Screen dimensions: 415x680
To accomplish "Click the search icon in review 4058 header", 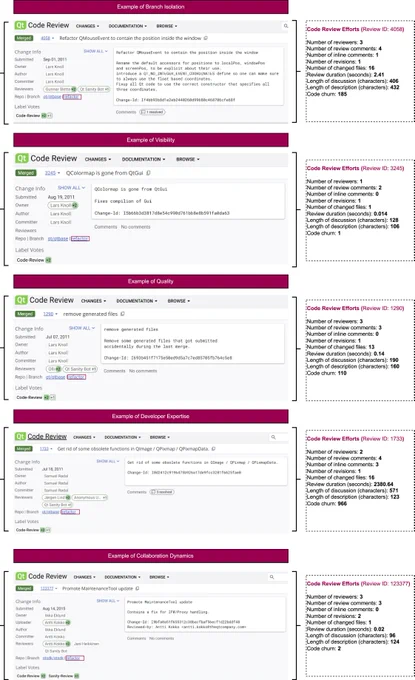I will 286,26.
